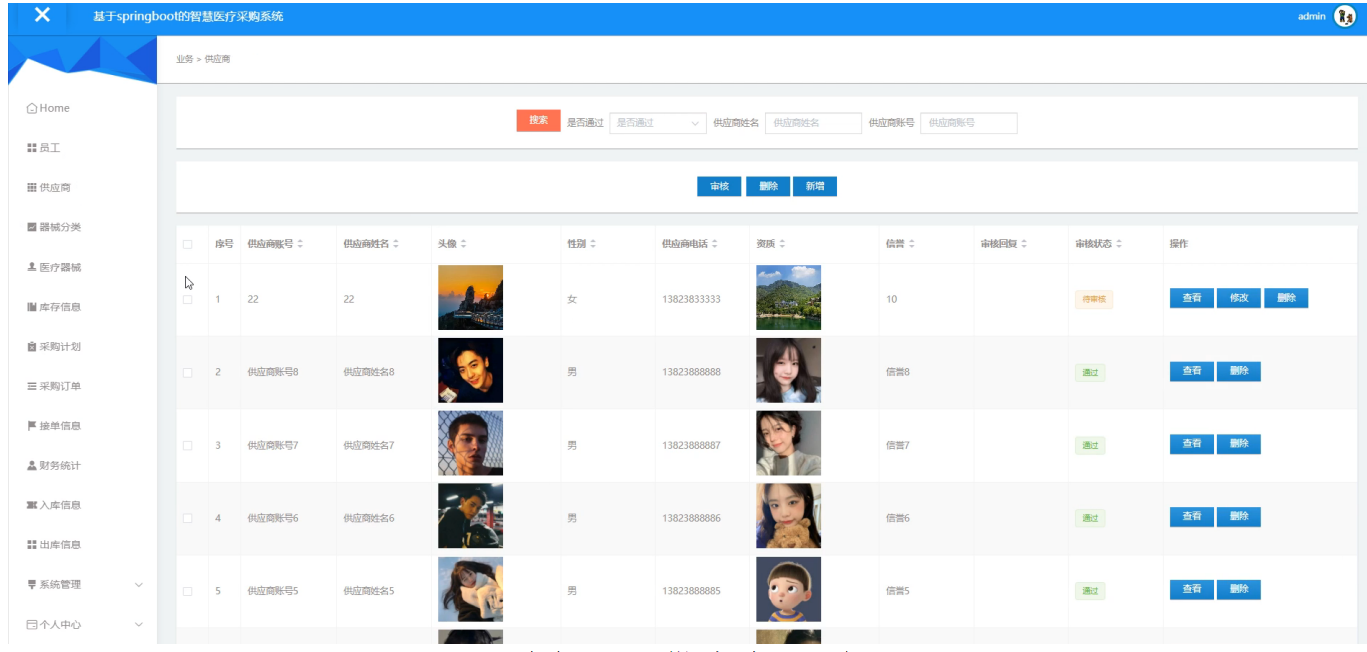This screenshot has height=652, width=1367.
Task: Collapse sidebar with the X icon
Action: (42, 15)
